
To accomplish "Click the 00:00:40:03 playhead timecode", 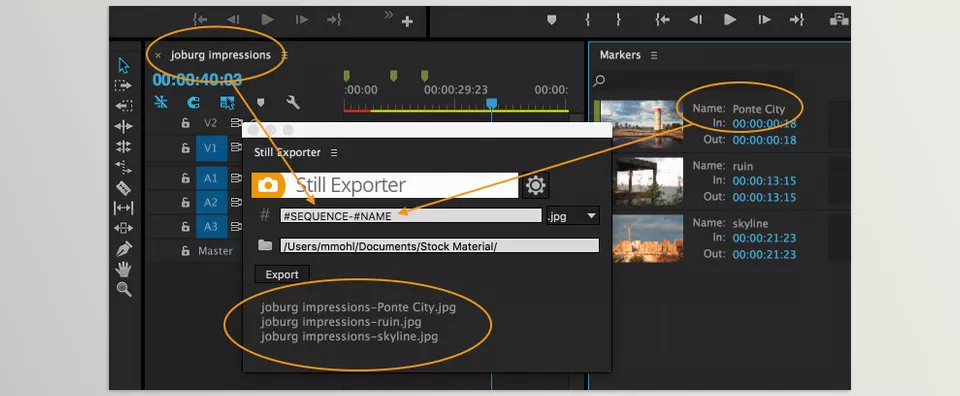I will (197, 80).
